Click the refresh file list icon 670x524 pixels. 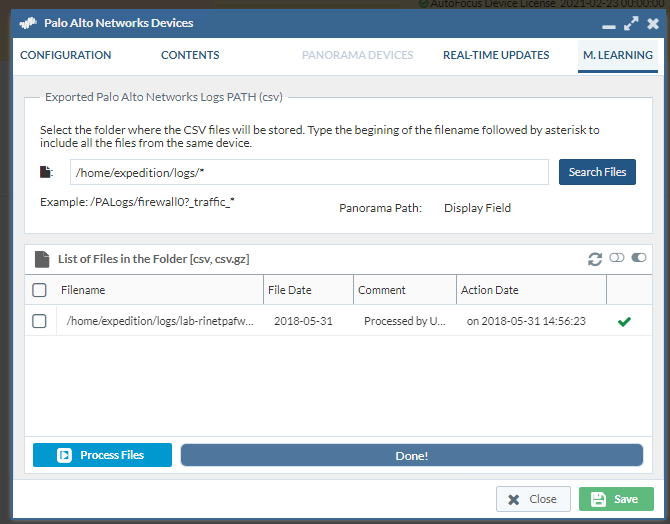595,259
